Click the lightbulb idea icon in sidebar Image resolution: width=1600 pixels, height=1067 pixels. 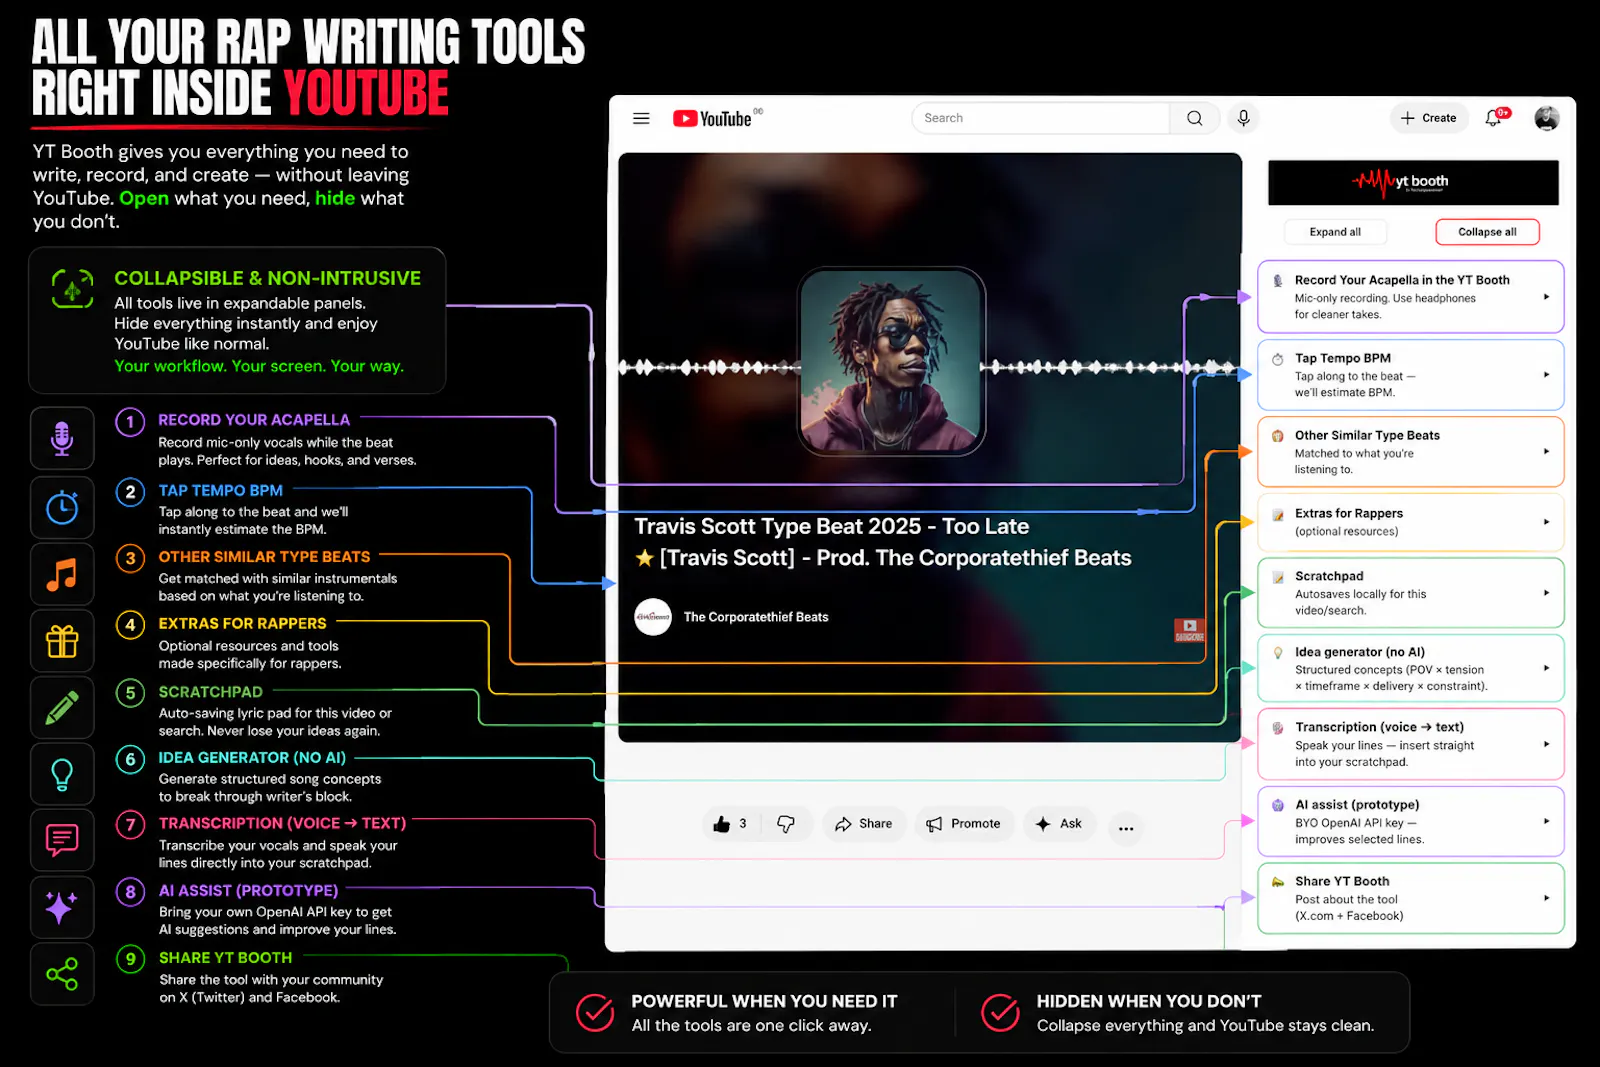pos(62,774)
